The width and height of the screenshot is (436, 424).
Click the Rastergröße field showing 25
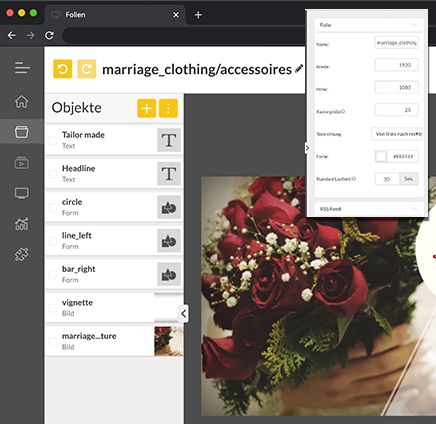pyautogui.click(x=396, y=110)
